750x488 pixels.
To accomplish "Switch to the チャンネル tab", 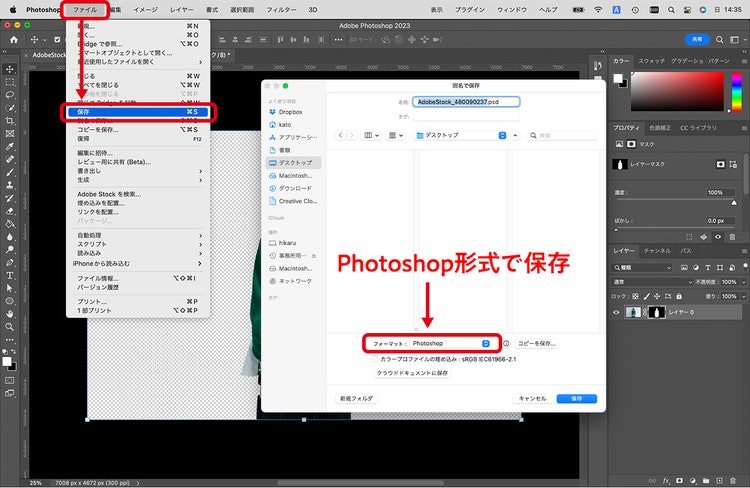I will [657, 251].
